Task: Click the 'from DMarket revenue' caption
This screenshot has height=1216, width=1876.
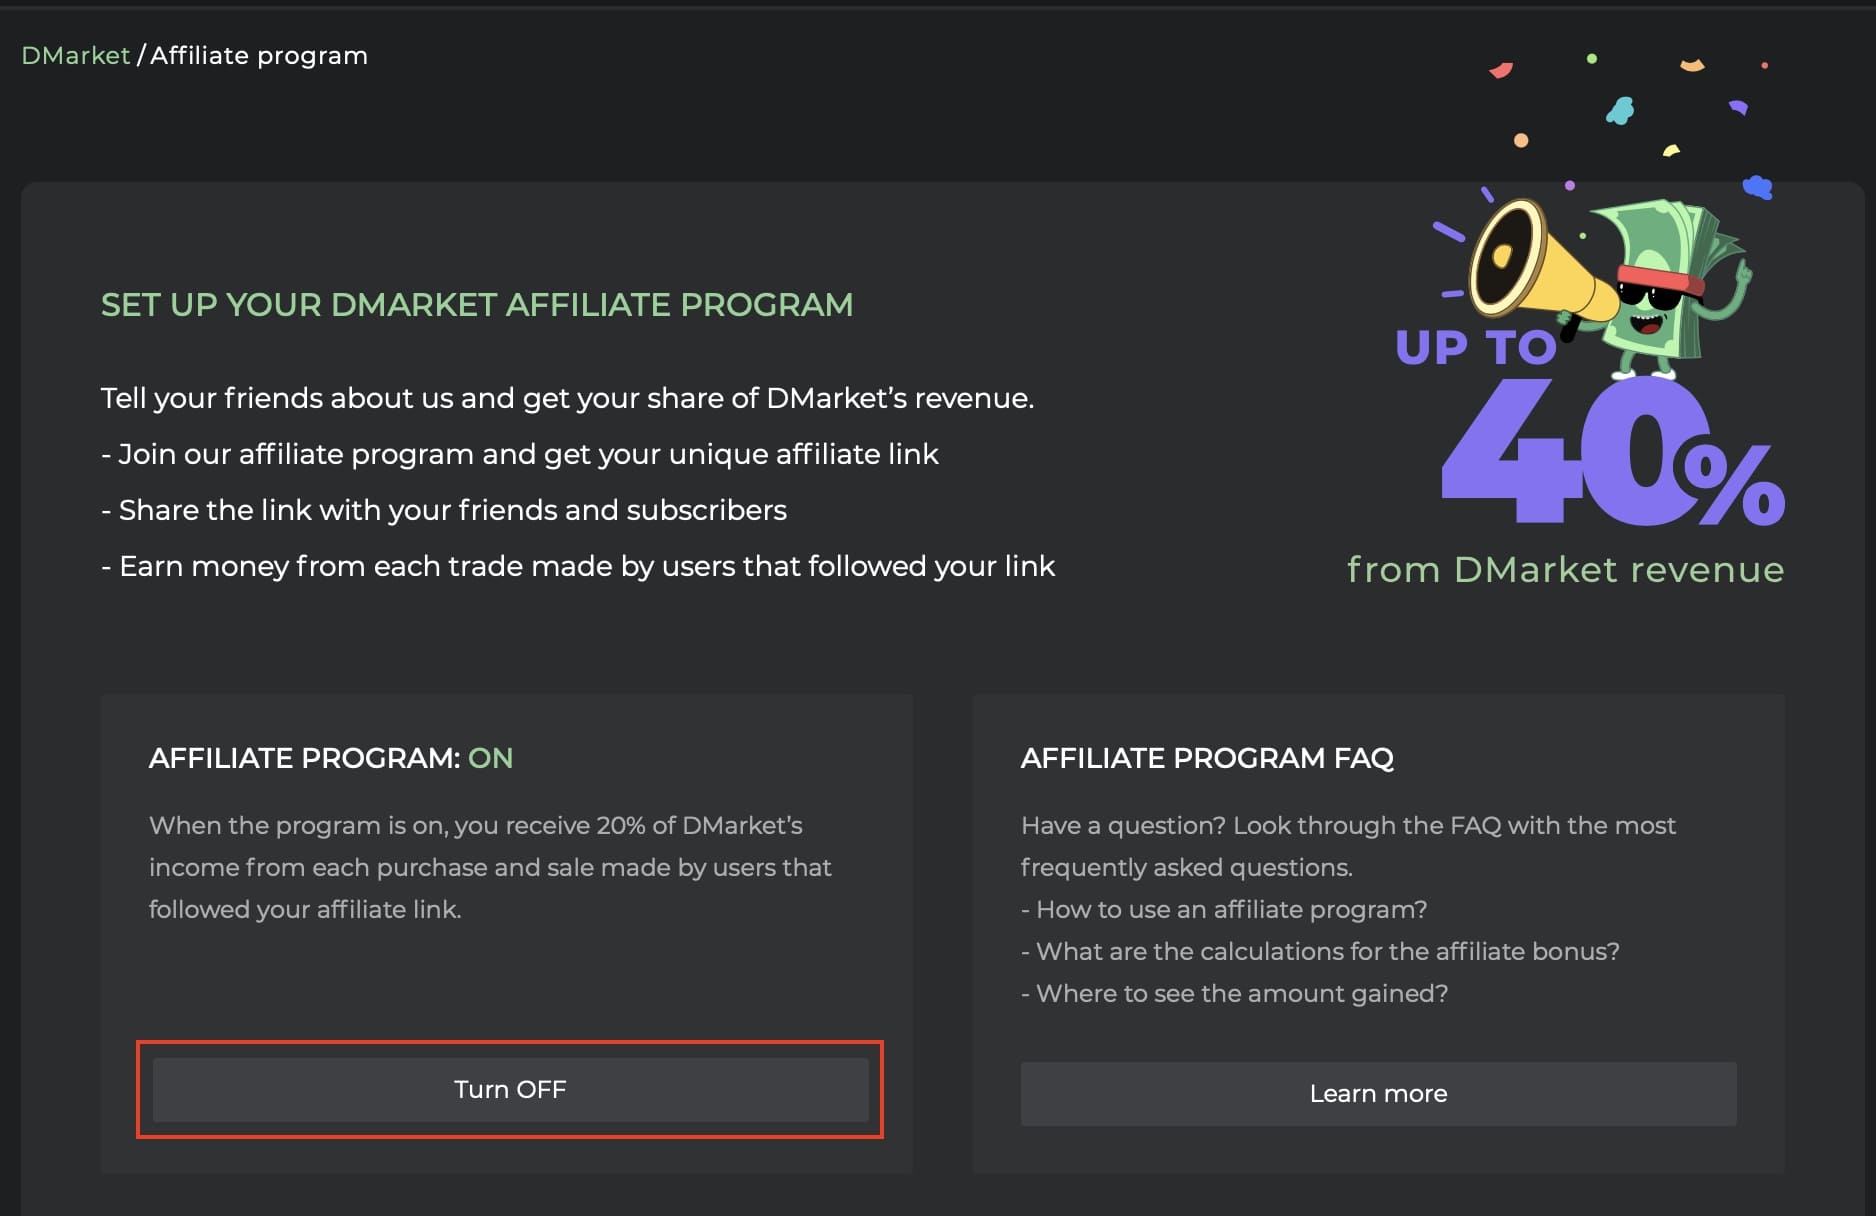Action: [1565, 569]
